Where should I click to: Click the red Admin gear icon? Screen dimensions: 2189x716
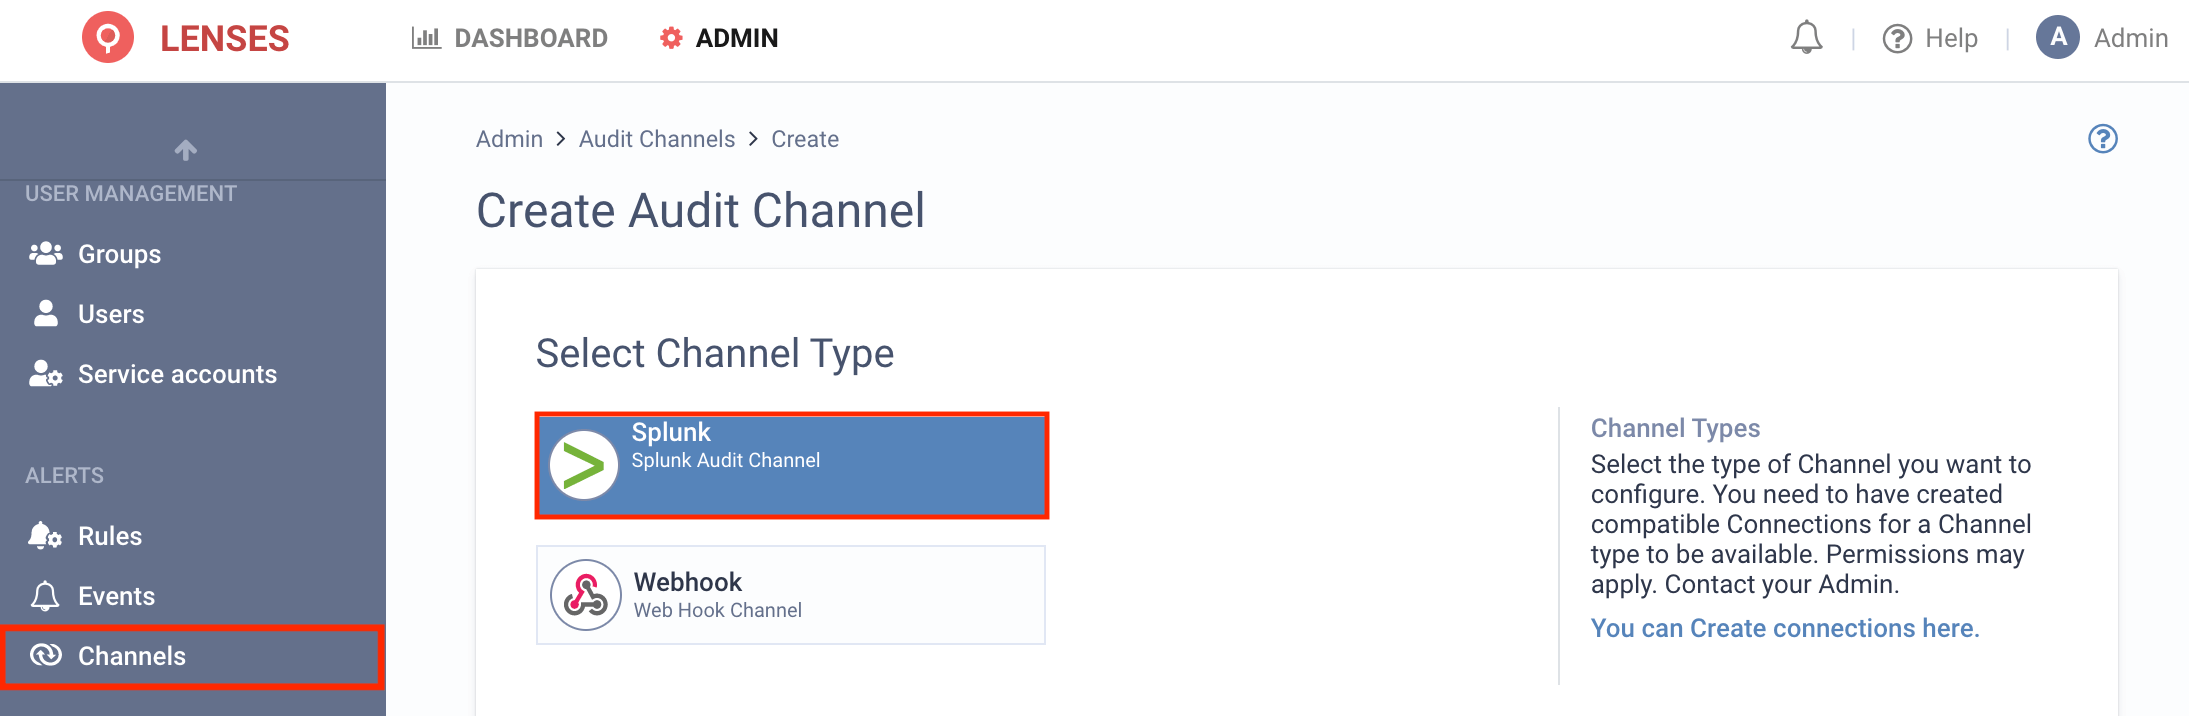pyautogui.click(x=671, y=38)
